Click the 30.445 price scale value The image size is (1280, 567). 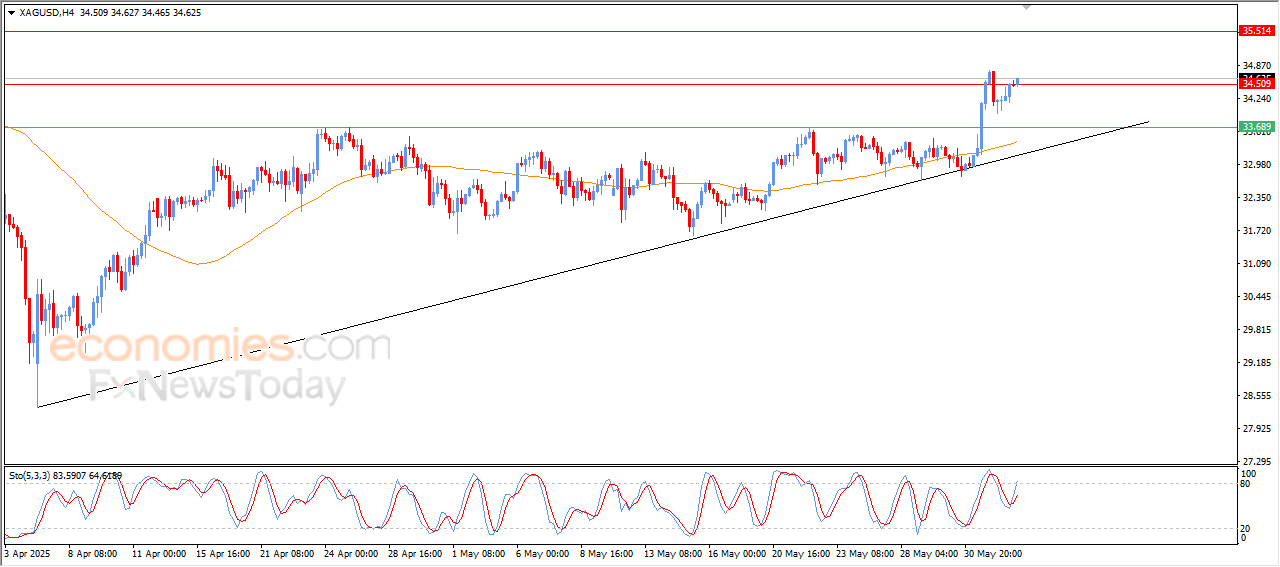(1257, 297)
